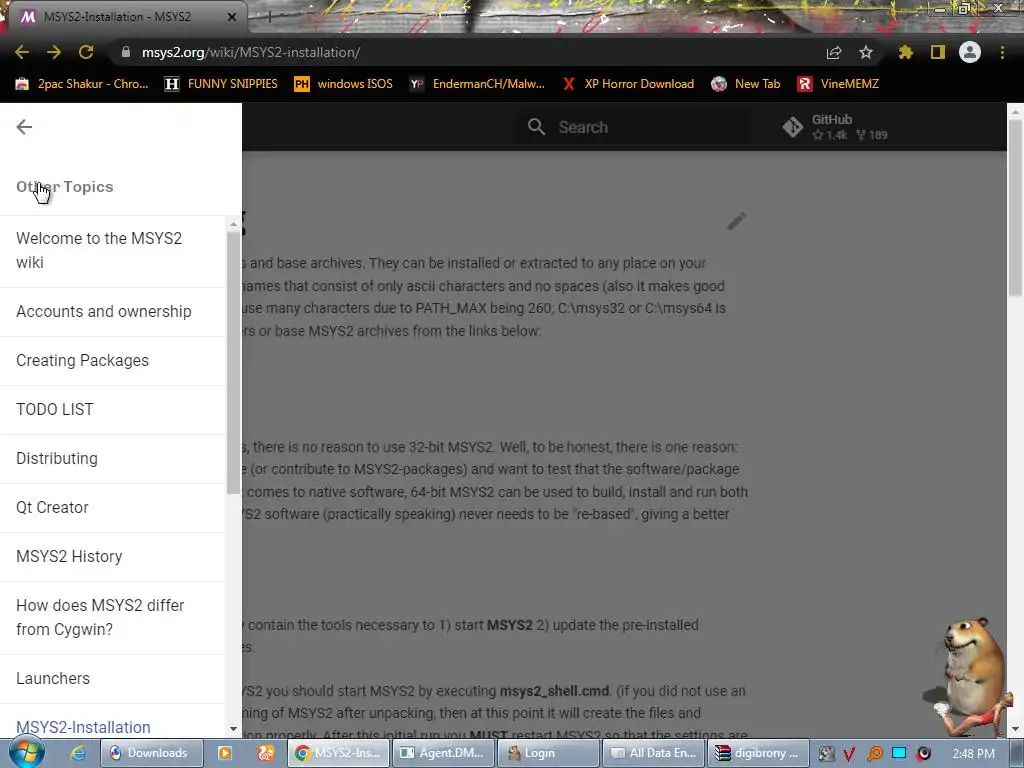Click the sidebar back arrow
The width and height of the screenshot is (1024, 768).
click(24, 127)
